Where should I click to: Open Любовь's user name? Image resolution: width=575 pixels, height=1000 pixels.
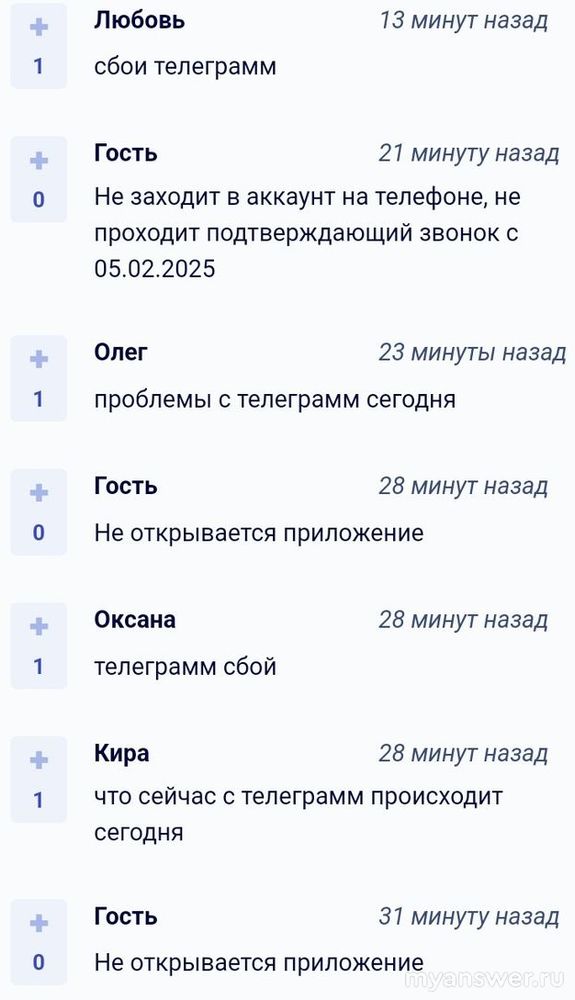140,20
